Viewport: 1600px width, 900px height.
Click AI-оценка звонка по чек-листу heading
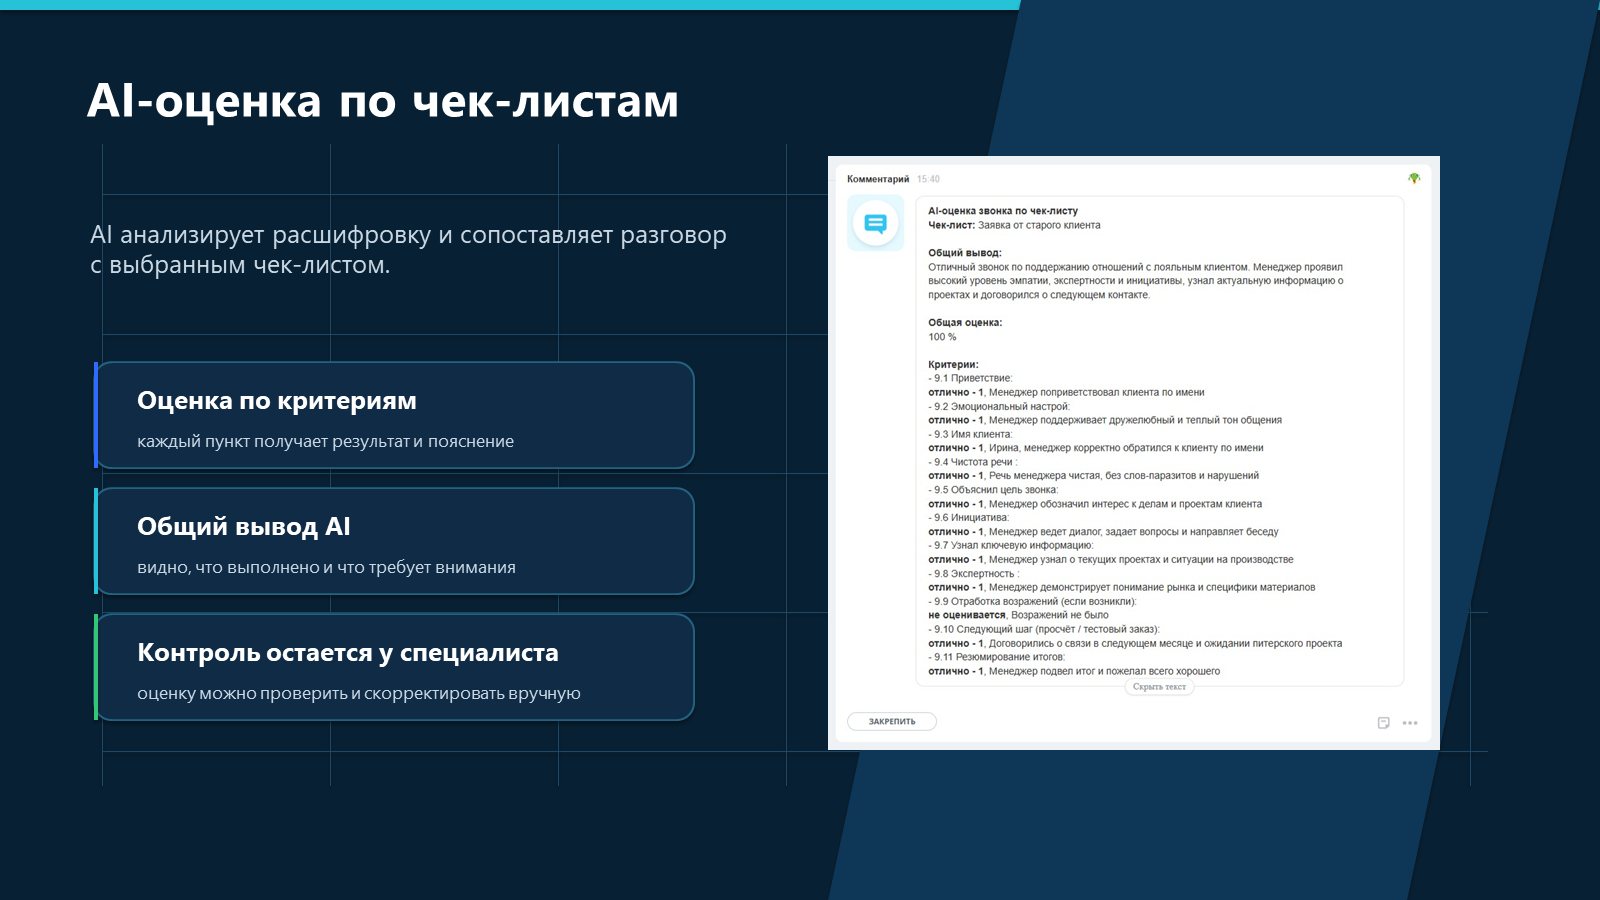tap(1003, 211)
